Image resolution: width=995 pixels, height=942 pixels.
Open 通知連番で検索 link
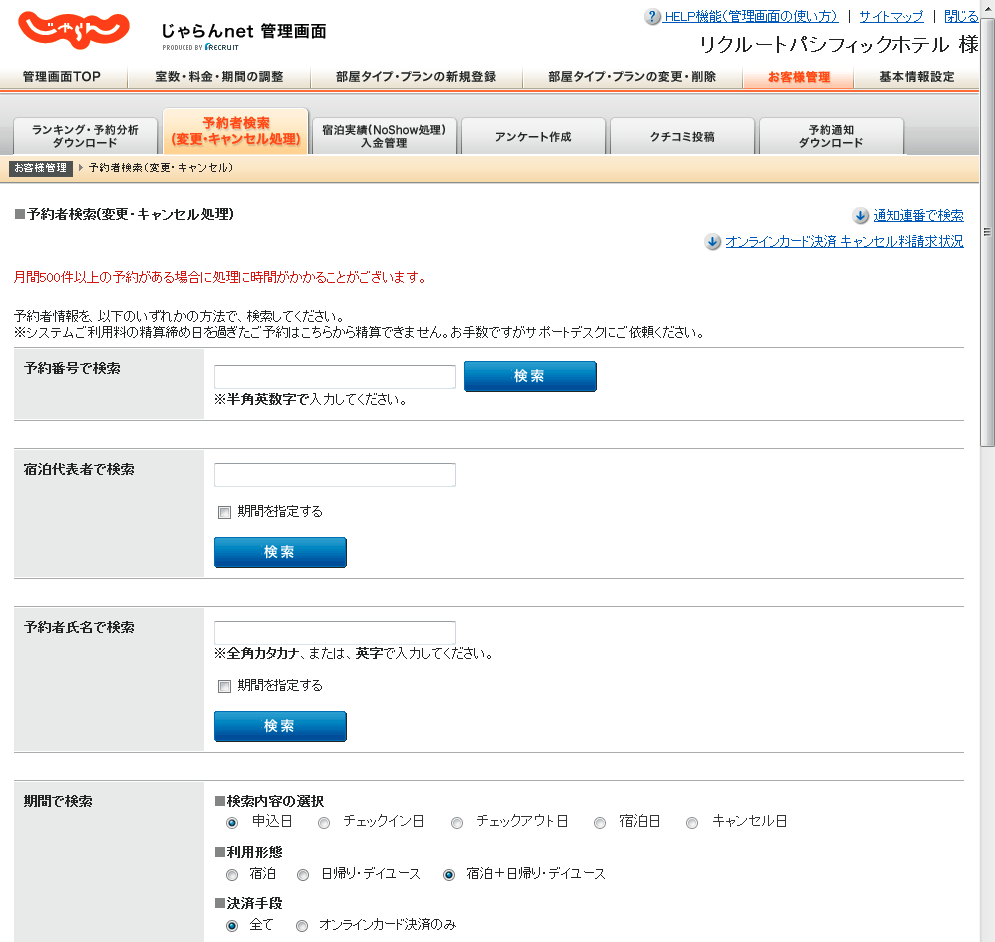pyautogui.click(x=918, y=216)
